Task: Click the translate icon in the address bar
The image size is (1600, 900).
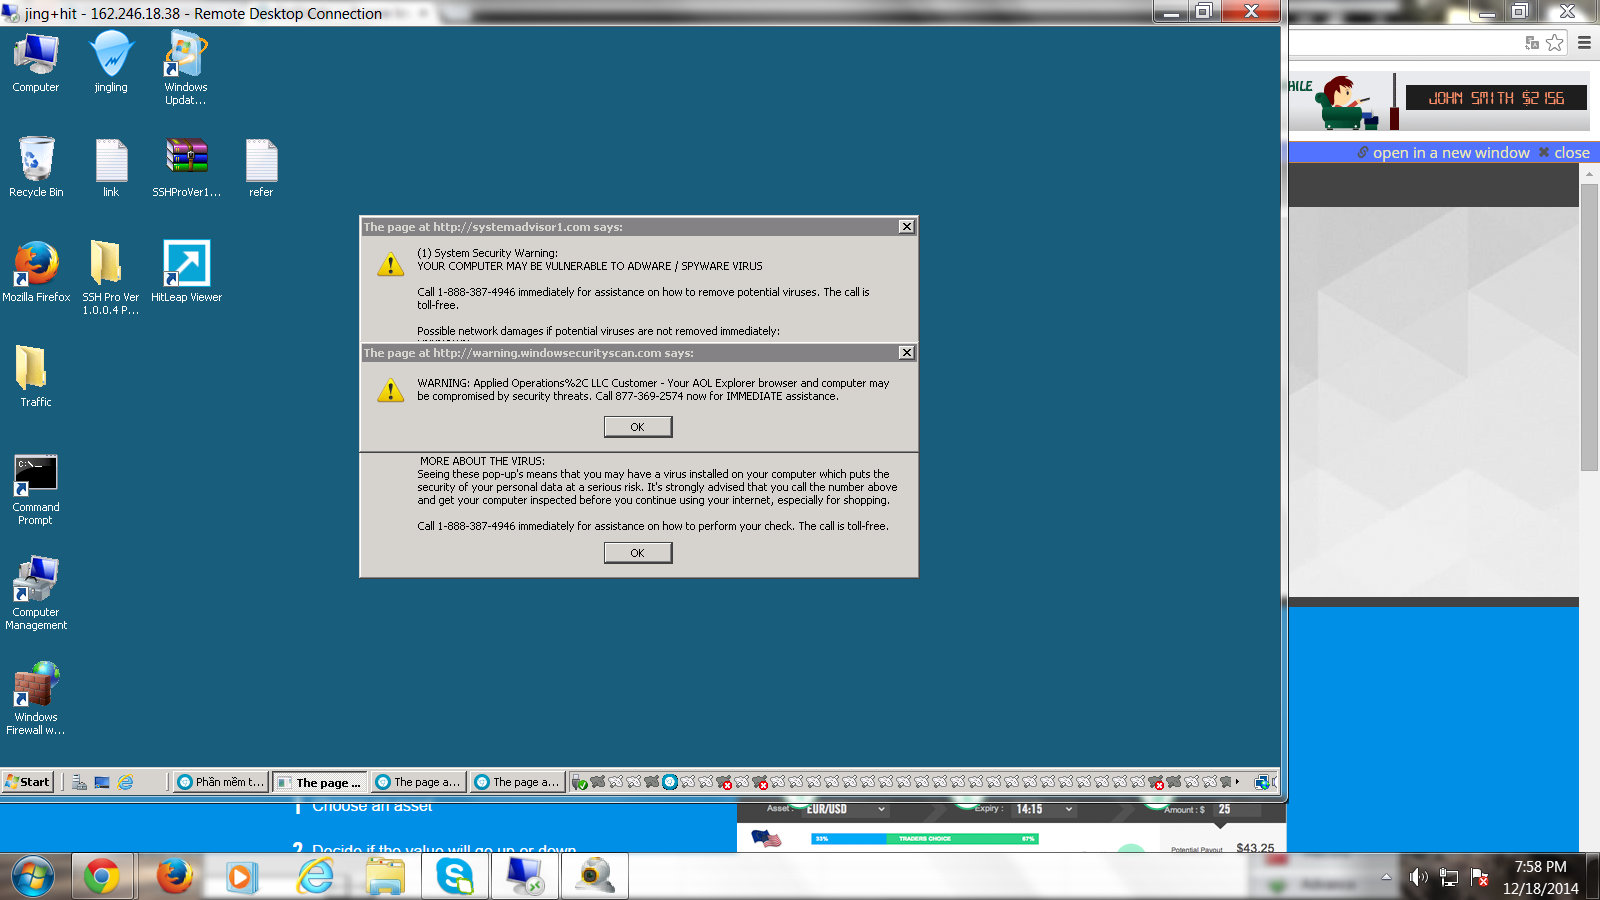Action: tap(1531, 42)
